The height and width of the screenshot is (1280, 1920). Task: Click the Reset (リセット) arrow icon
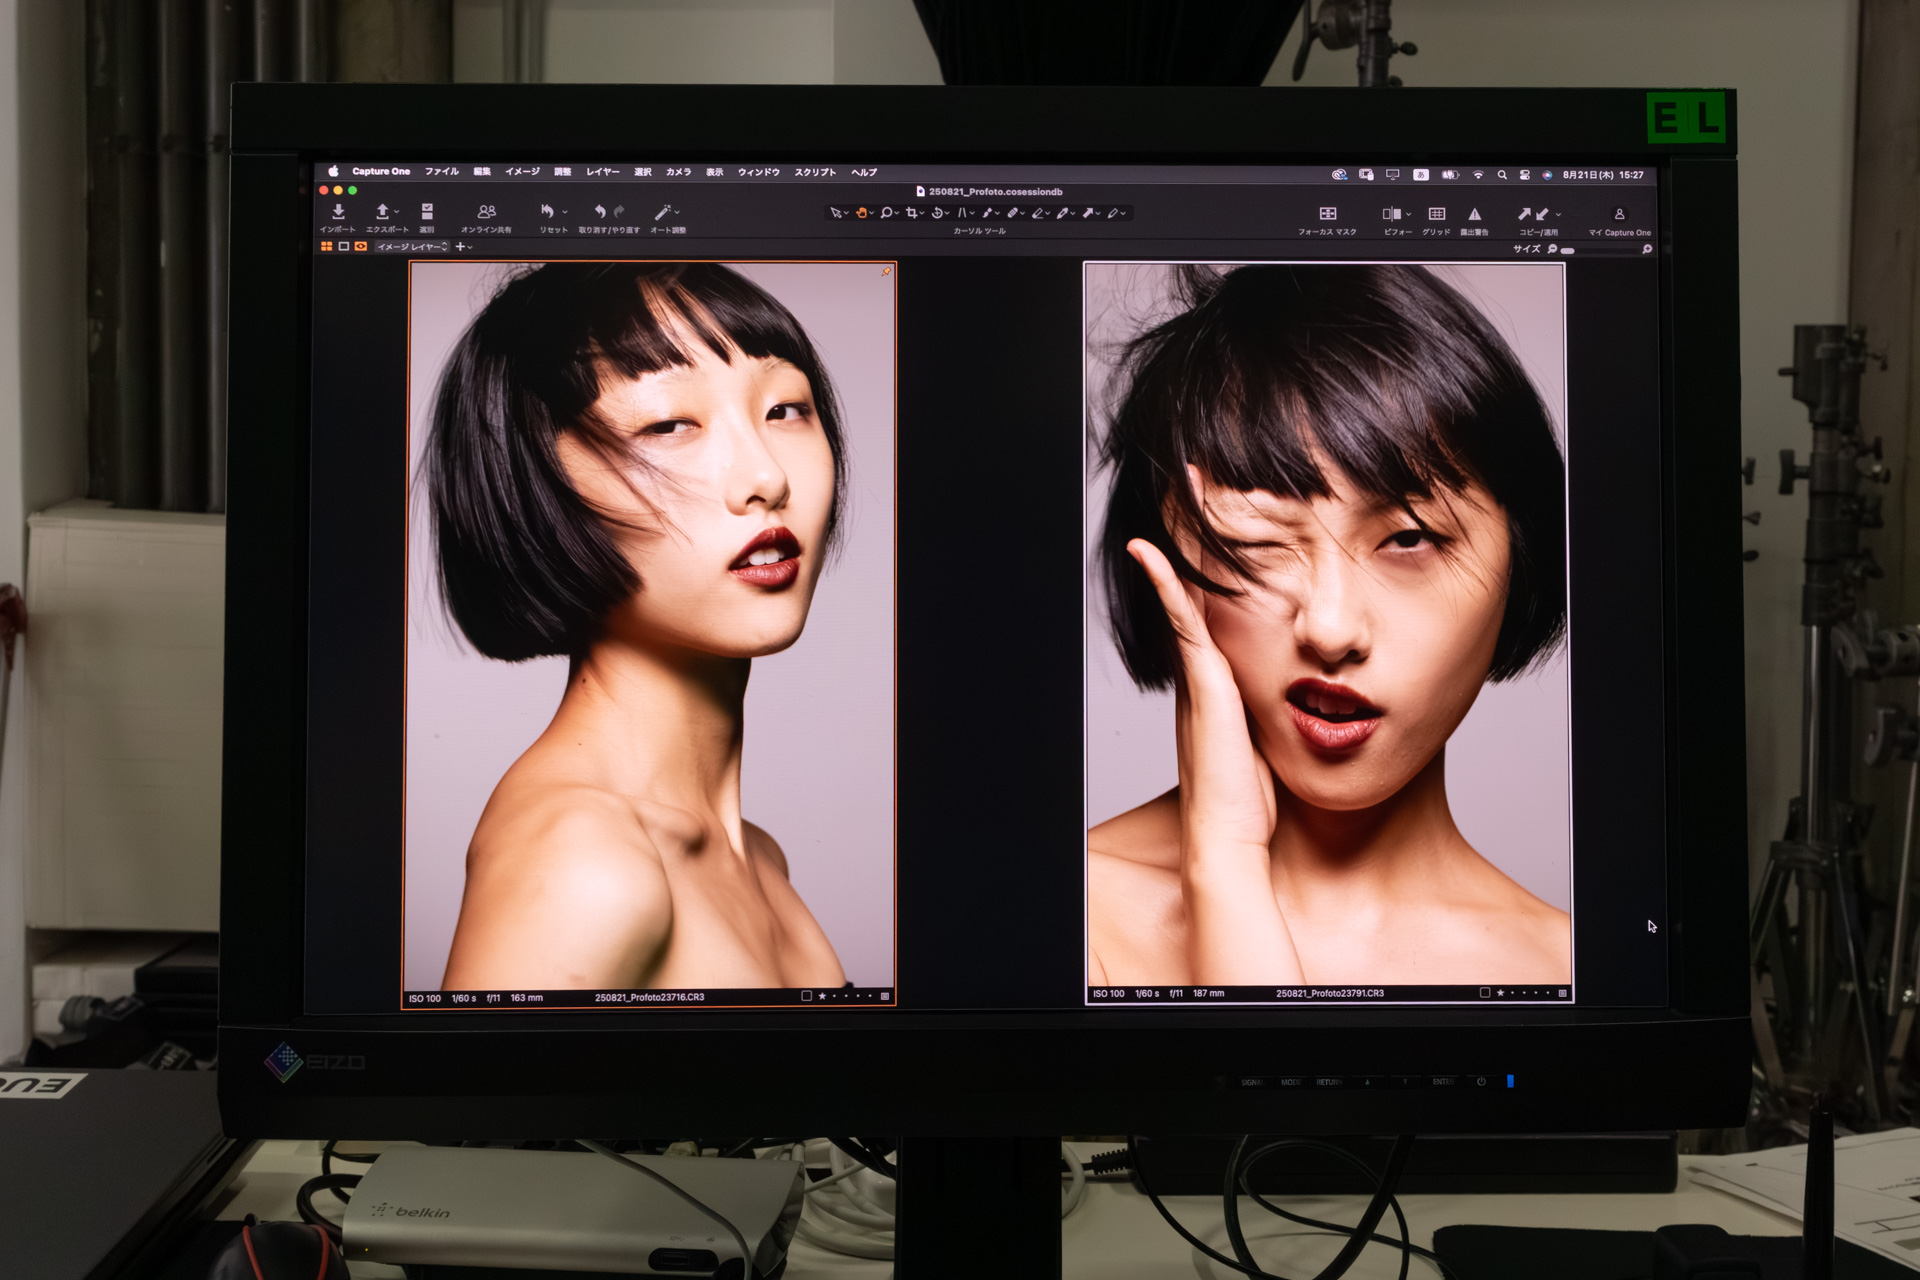547,212
